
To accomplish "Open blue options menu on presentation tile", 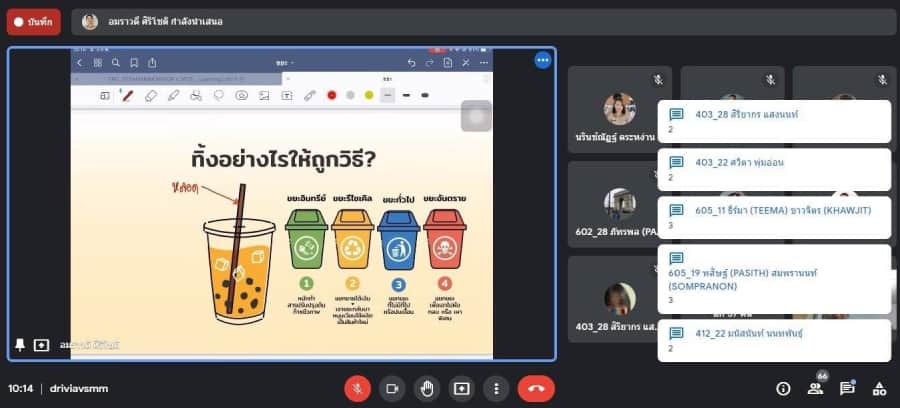I will 542,60.
